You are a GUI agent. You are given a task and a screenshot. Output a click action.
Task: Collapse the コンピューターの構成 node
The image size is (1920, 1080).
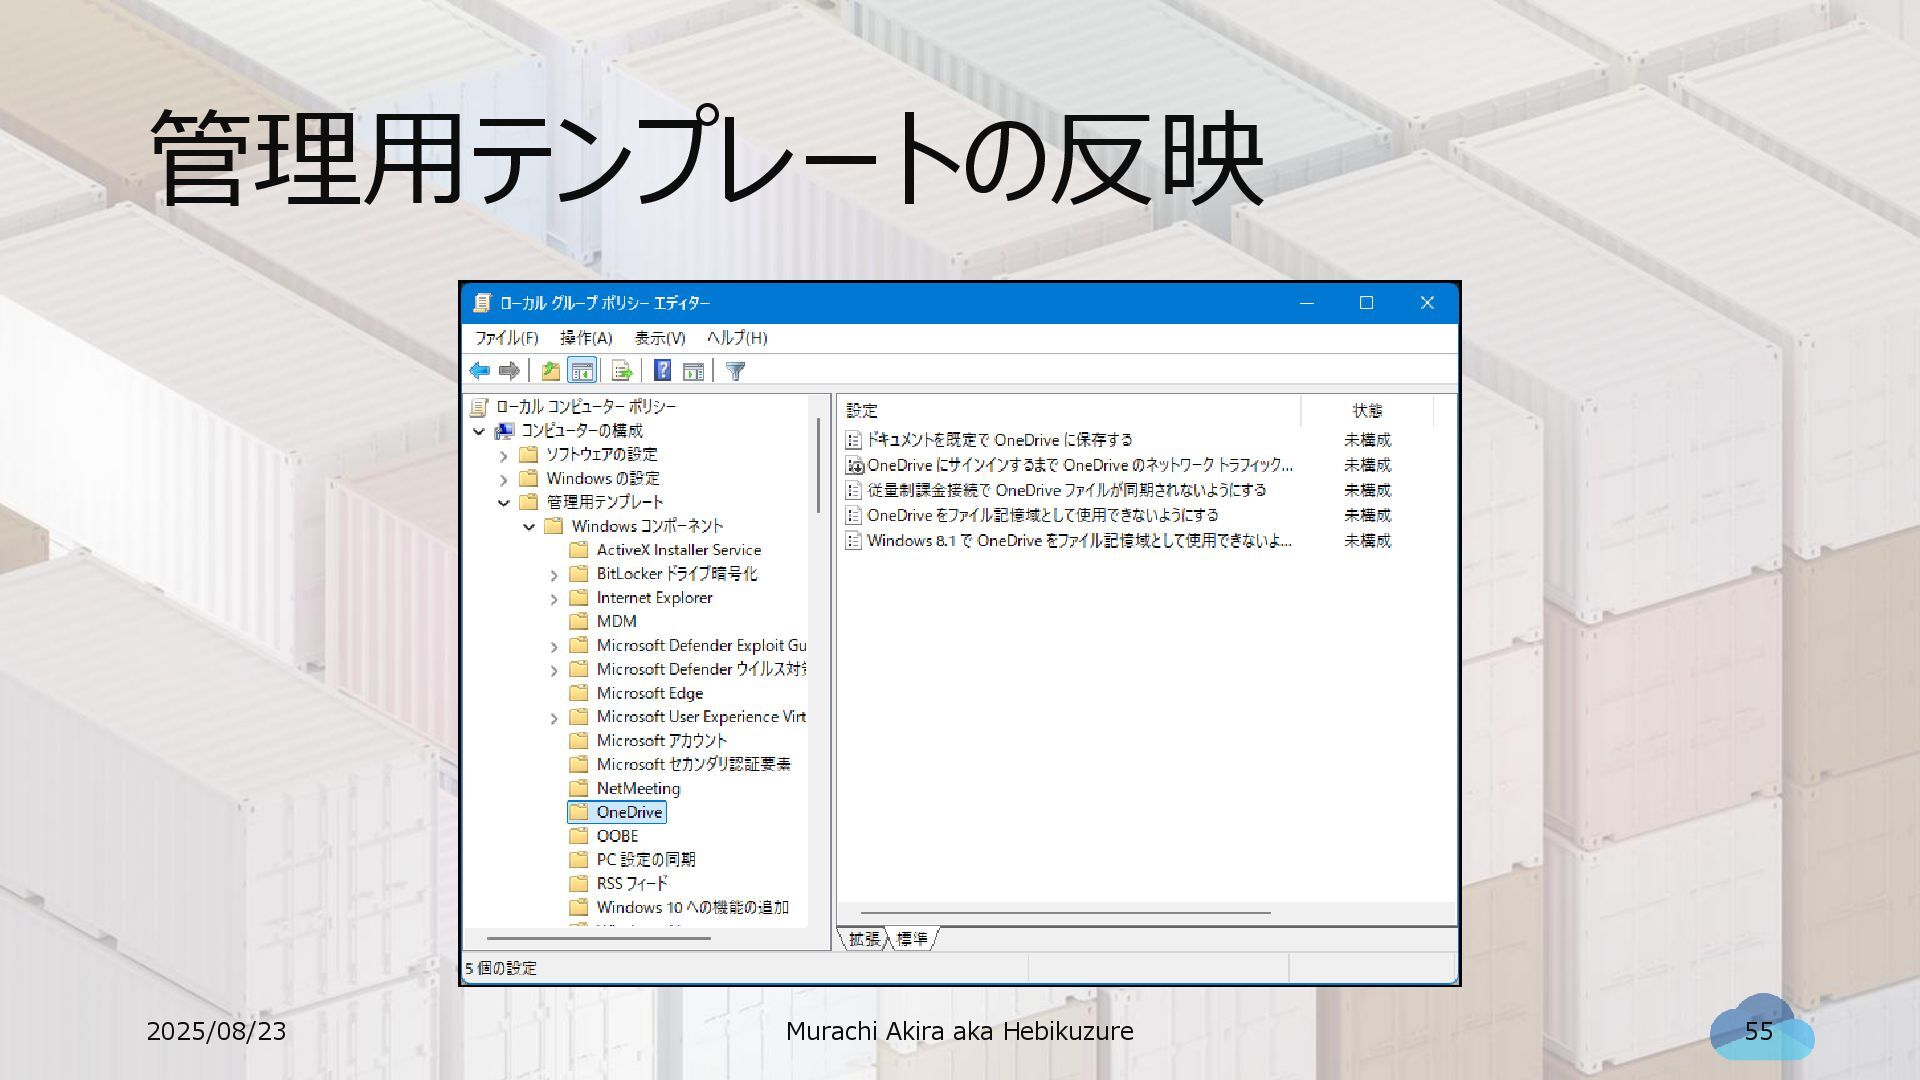[479, 431]
